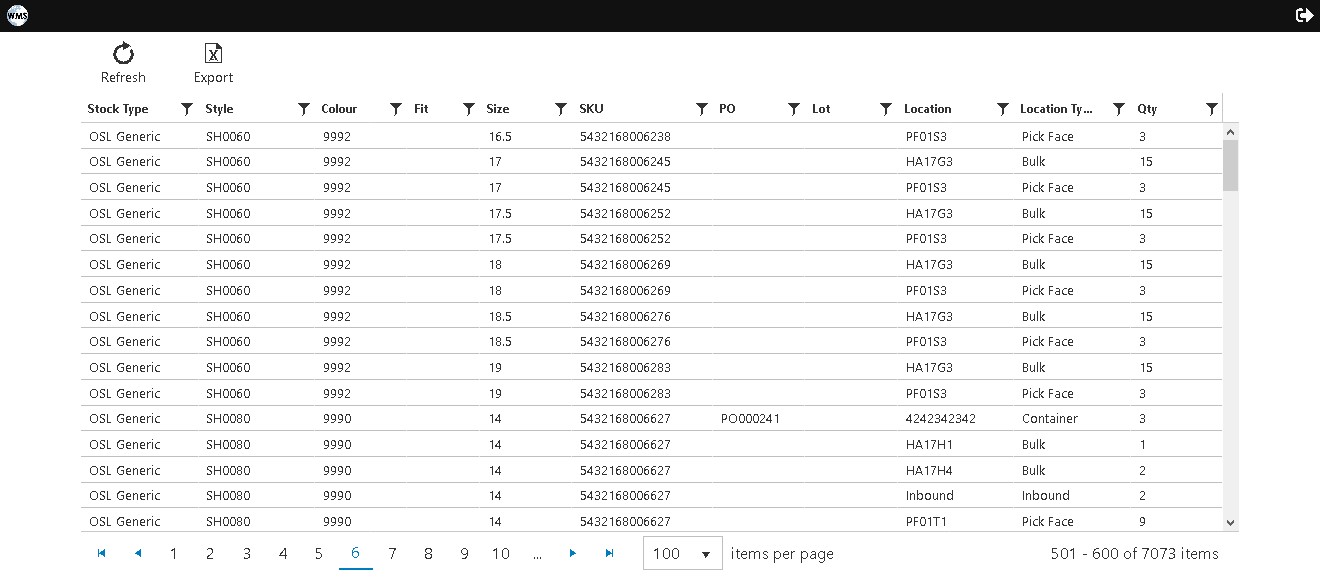The width and height of the screenshot is (1320, 578).
Task: Jump to the last page
Action: click(x=609, y=553)
